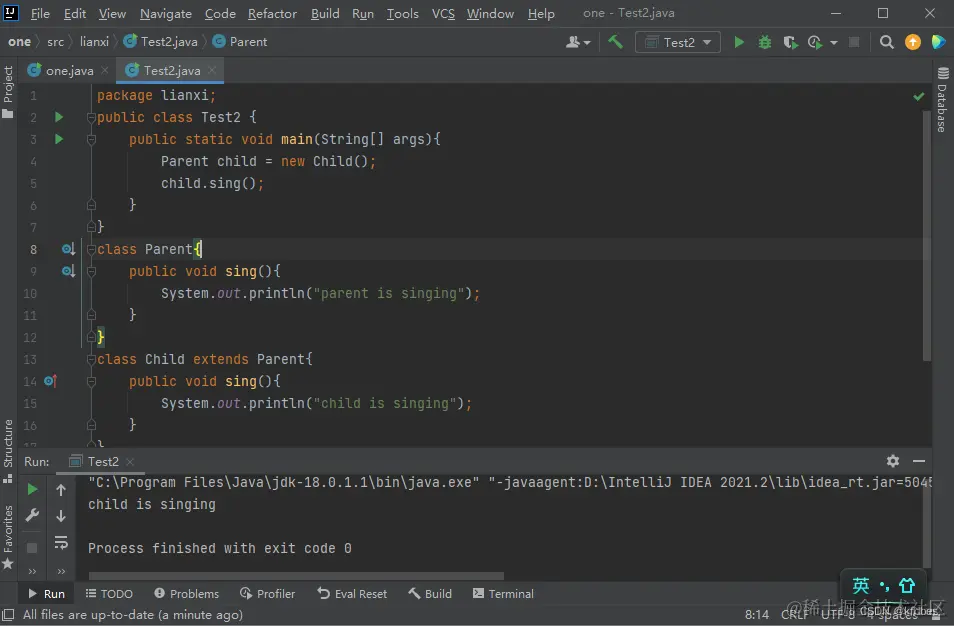Image resolution: width=954 pixels, height=626 pixels.
Task: Click the run gutter arrow beside class Test2
Action: (59, 117)
